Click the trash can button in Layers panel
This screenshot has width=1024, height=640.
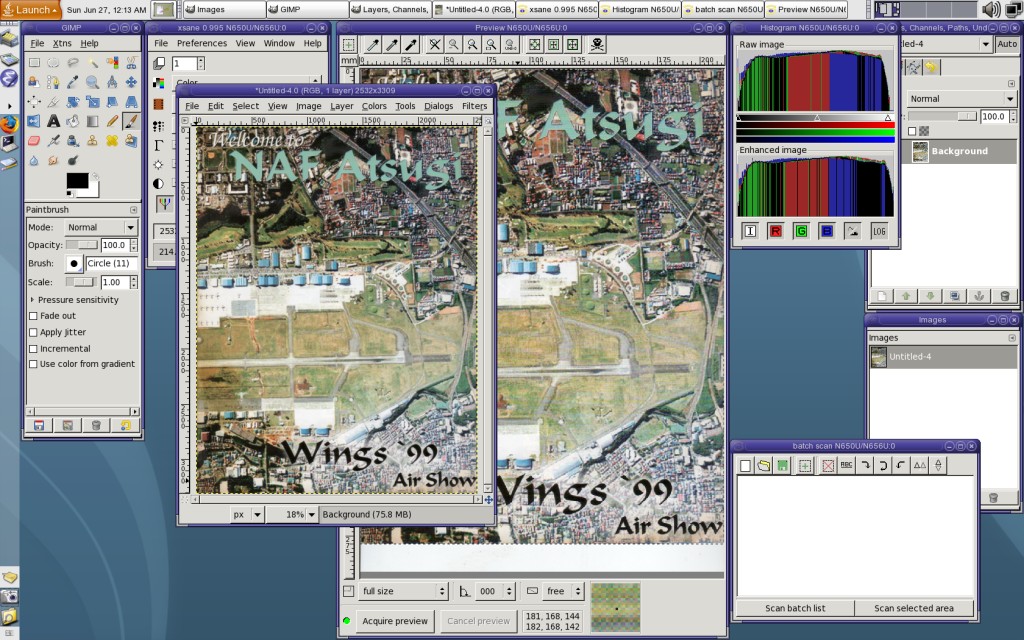pyautogui.click(x=1004, y=296)
